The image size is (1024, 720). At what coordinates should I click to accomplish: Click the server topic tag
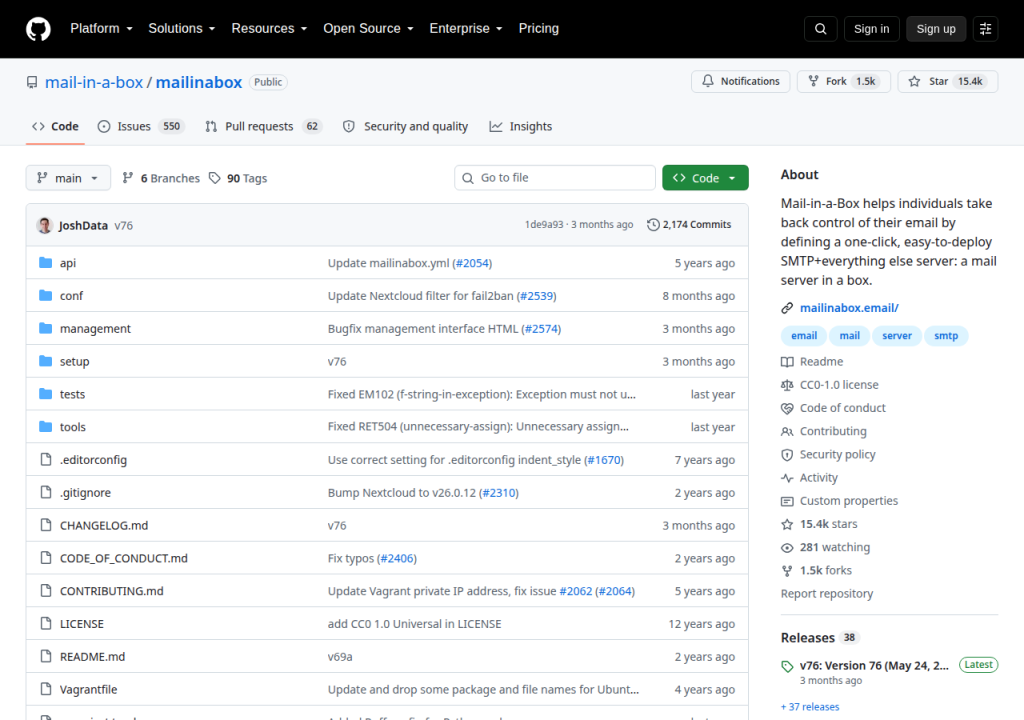click(897, 336)
